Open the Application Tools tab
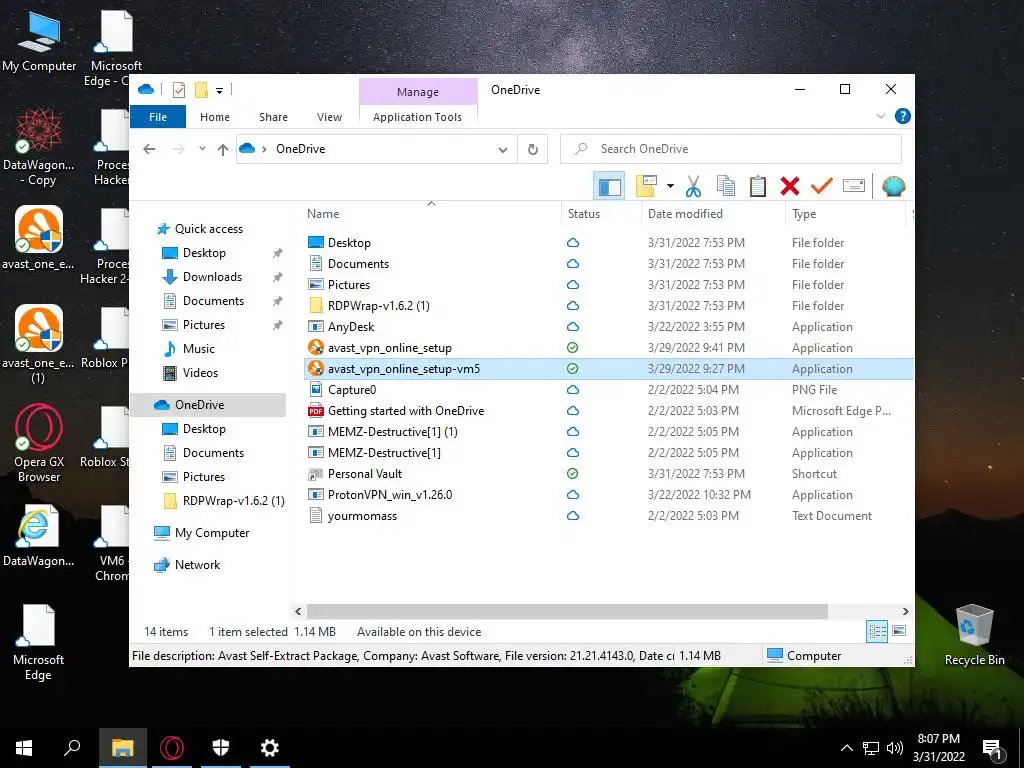Screen dimensions: 1024x768 417,117
